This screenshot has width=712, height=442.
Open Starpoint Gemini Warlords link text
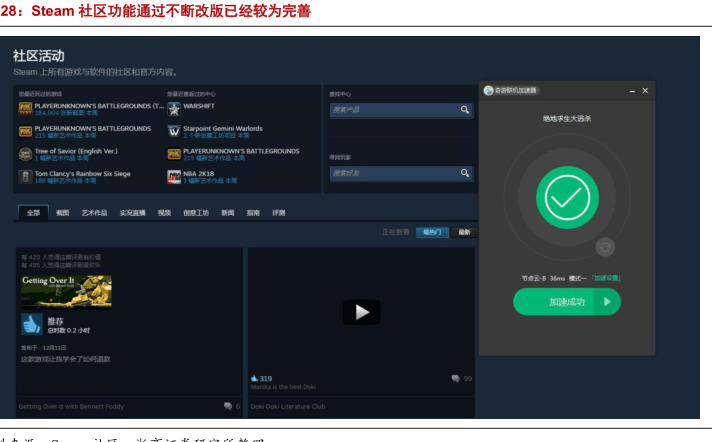(223, 129)
